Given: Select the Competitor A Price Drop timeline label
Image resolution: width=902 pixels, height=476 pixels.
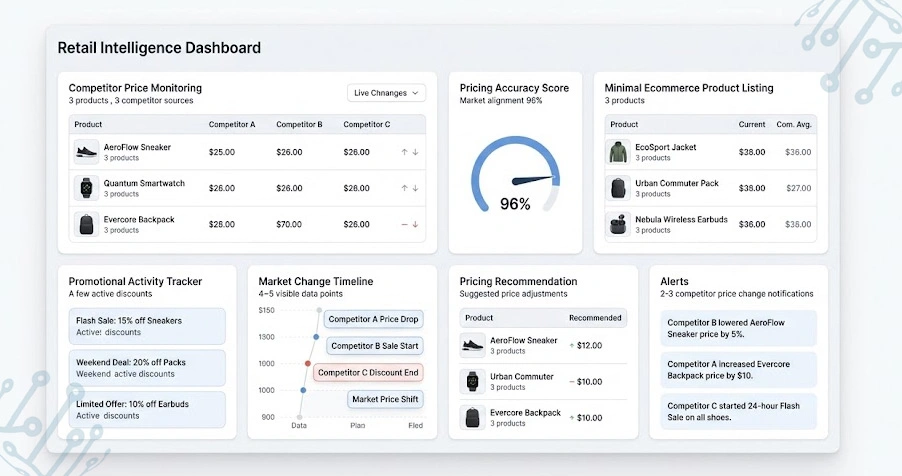Looking at the screenshot, I should 373,319.
